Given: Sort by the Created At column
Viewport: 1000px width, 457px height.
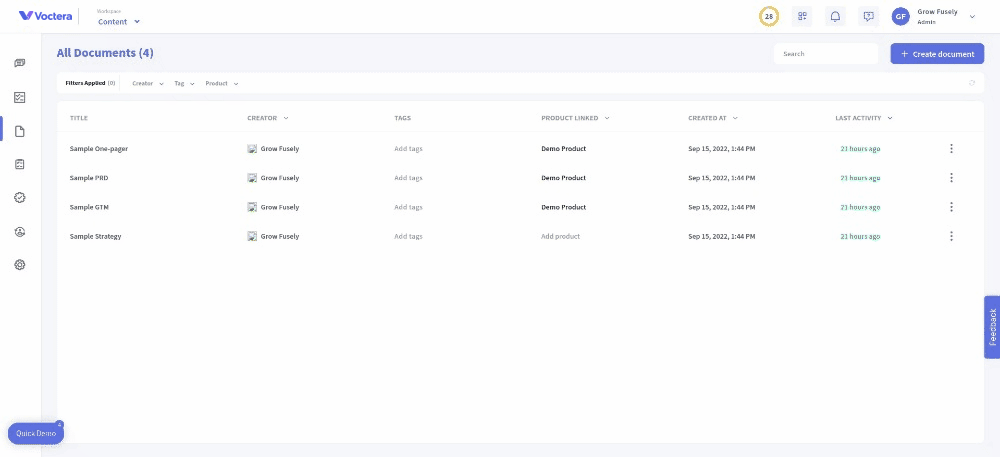Looking at the screenshot, I should (x=713, y=118).
